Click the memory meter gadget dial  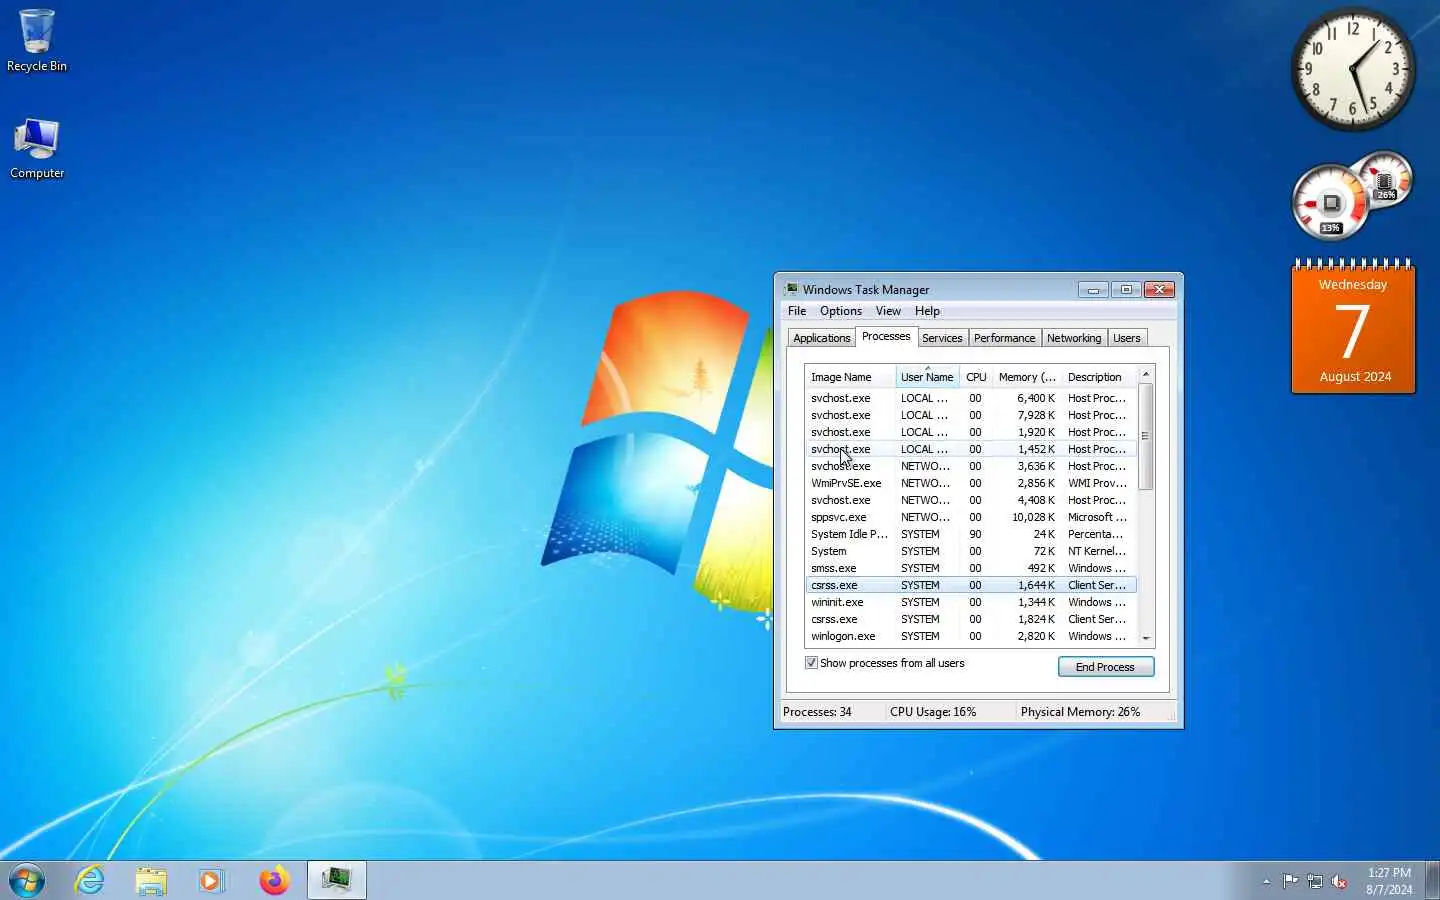point(1385,180)
